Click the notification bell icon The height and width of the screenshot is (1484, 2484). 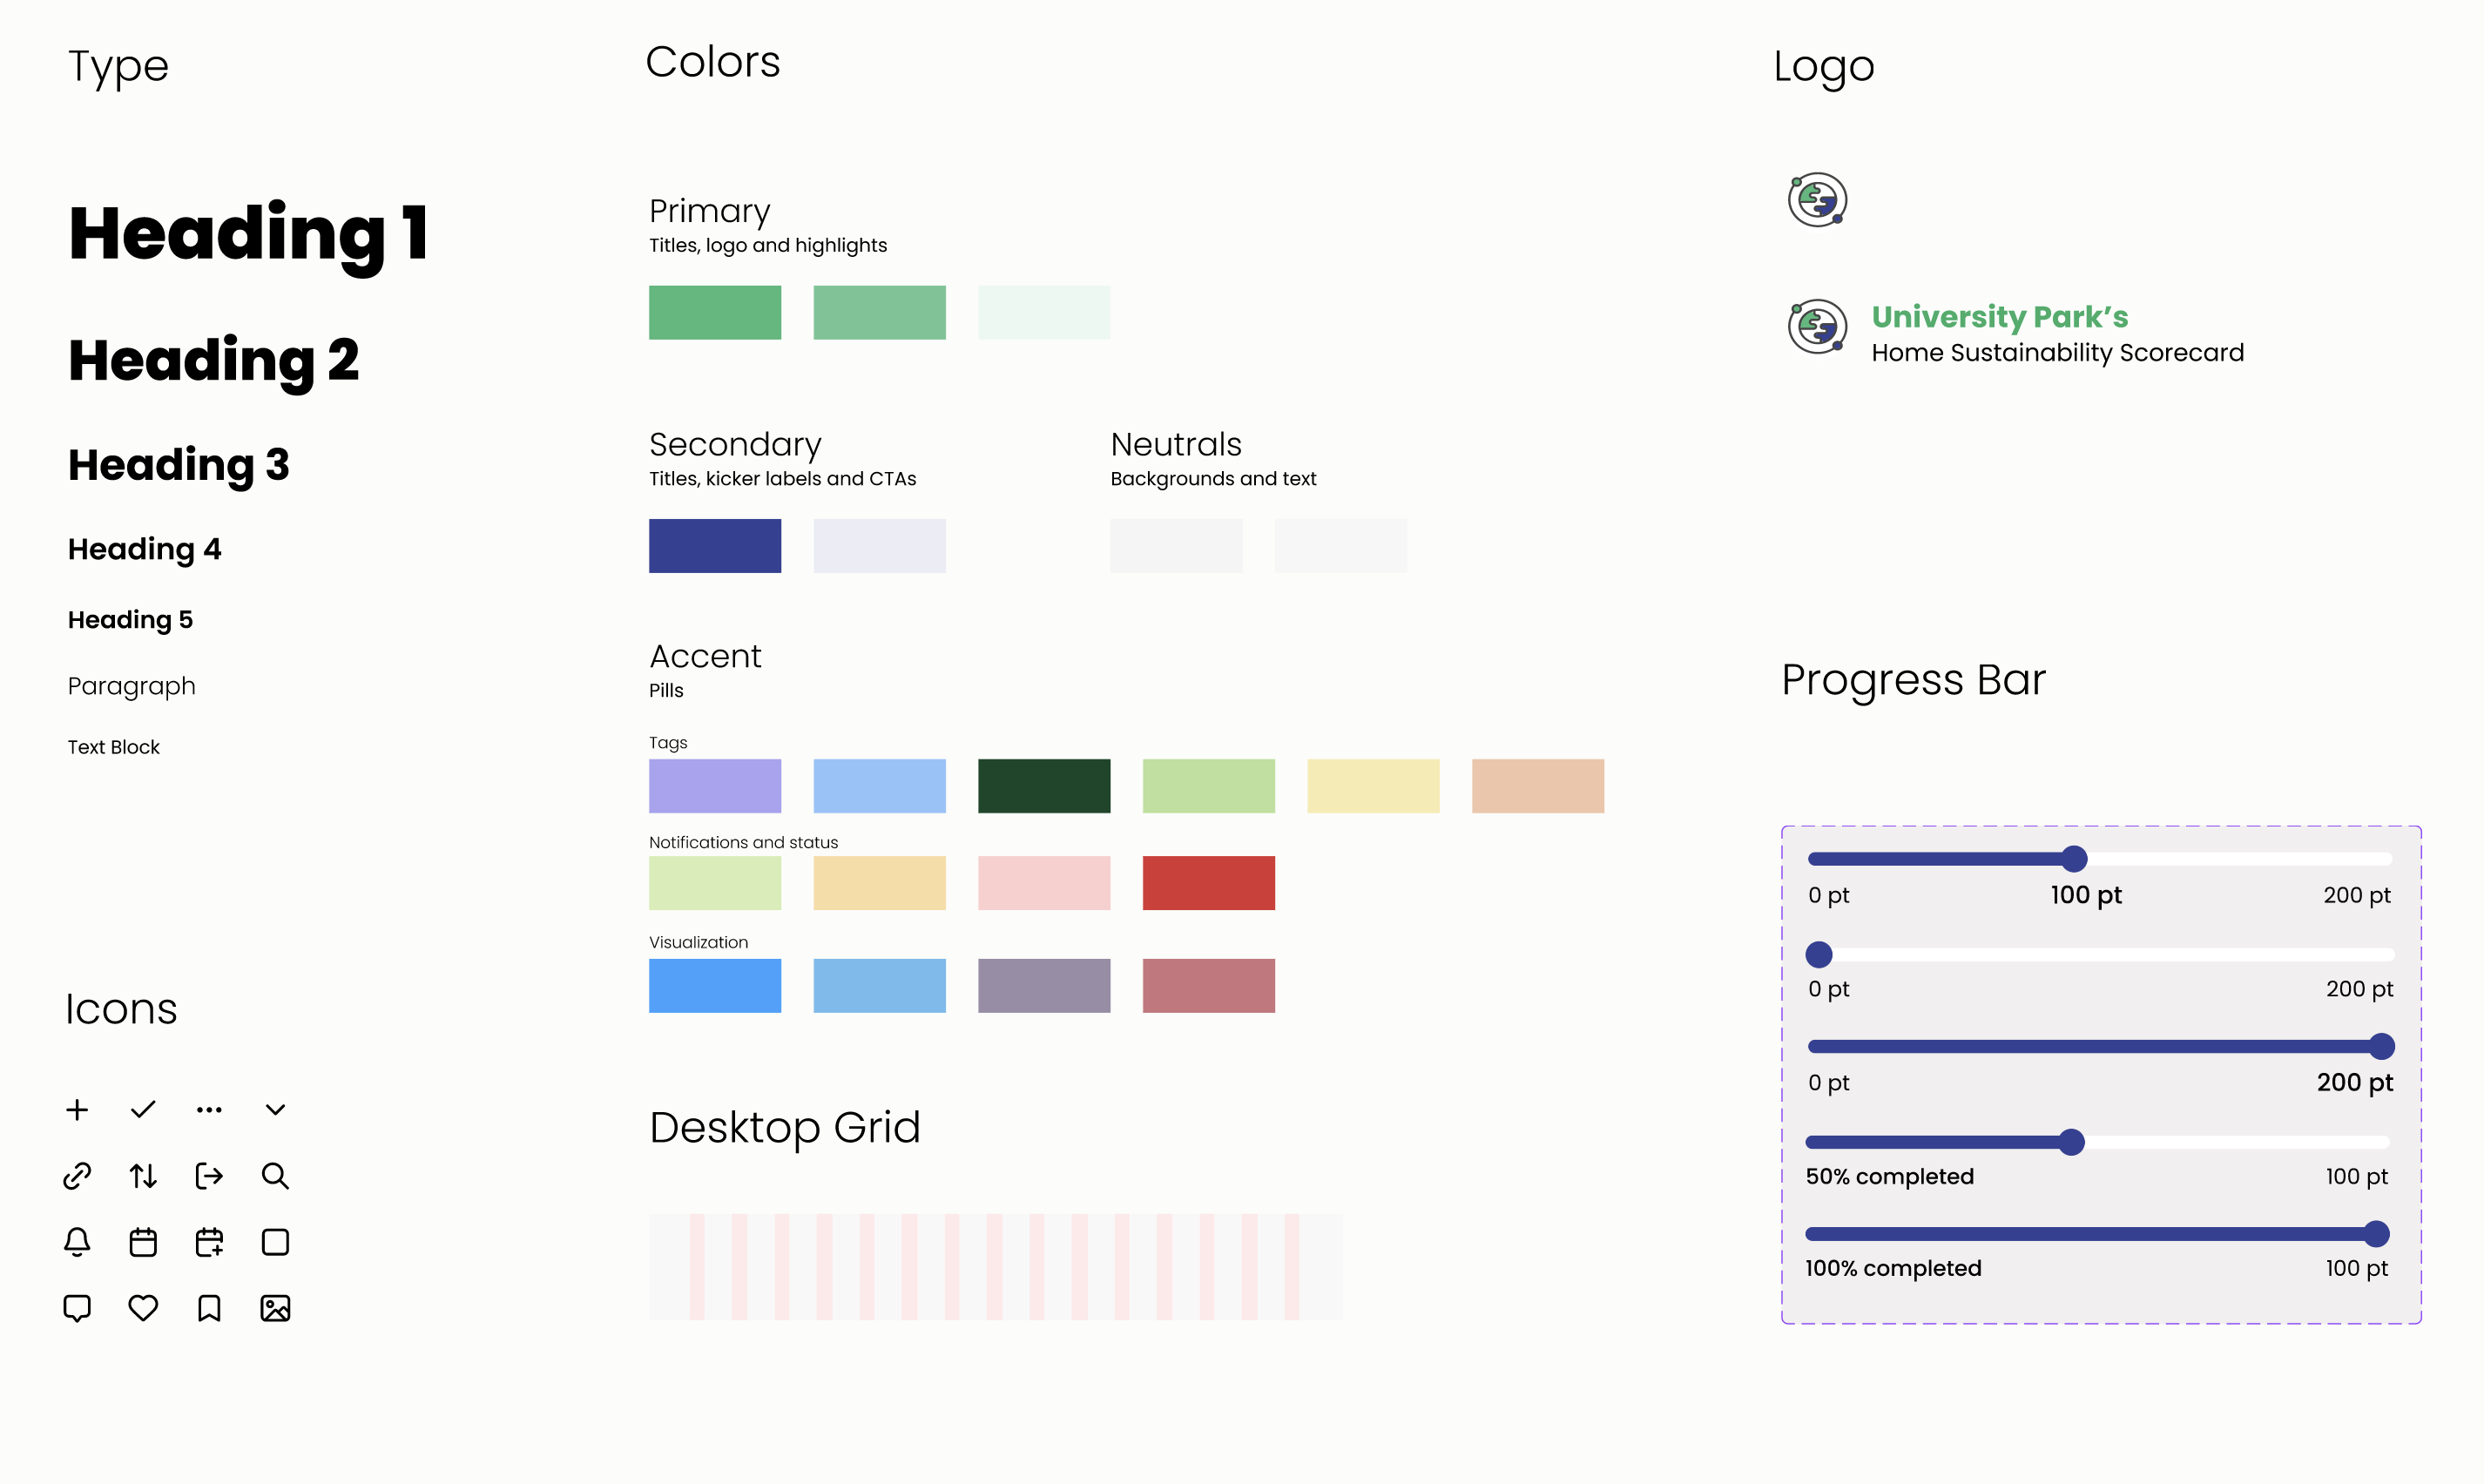[x=77, y=1242]
